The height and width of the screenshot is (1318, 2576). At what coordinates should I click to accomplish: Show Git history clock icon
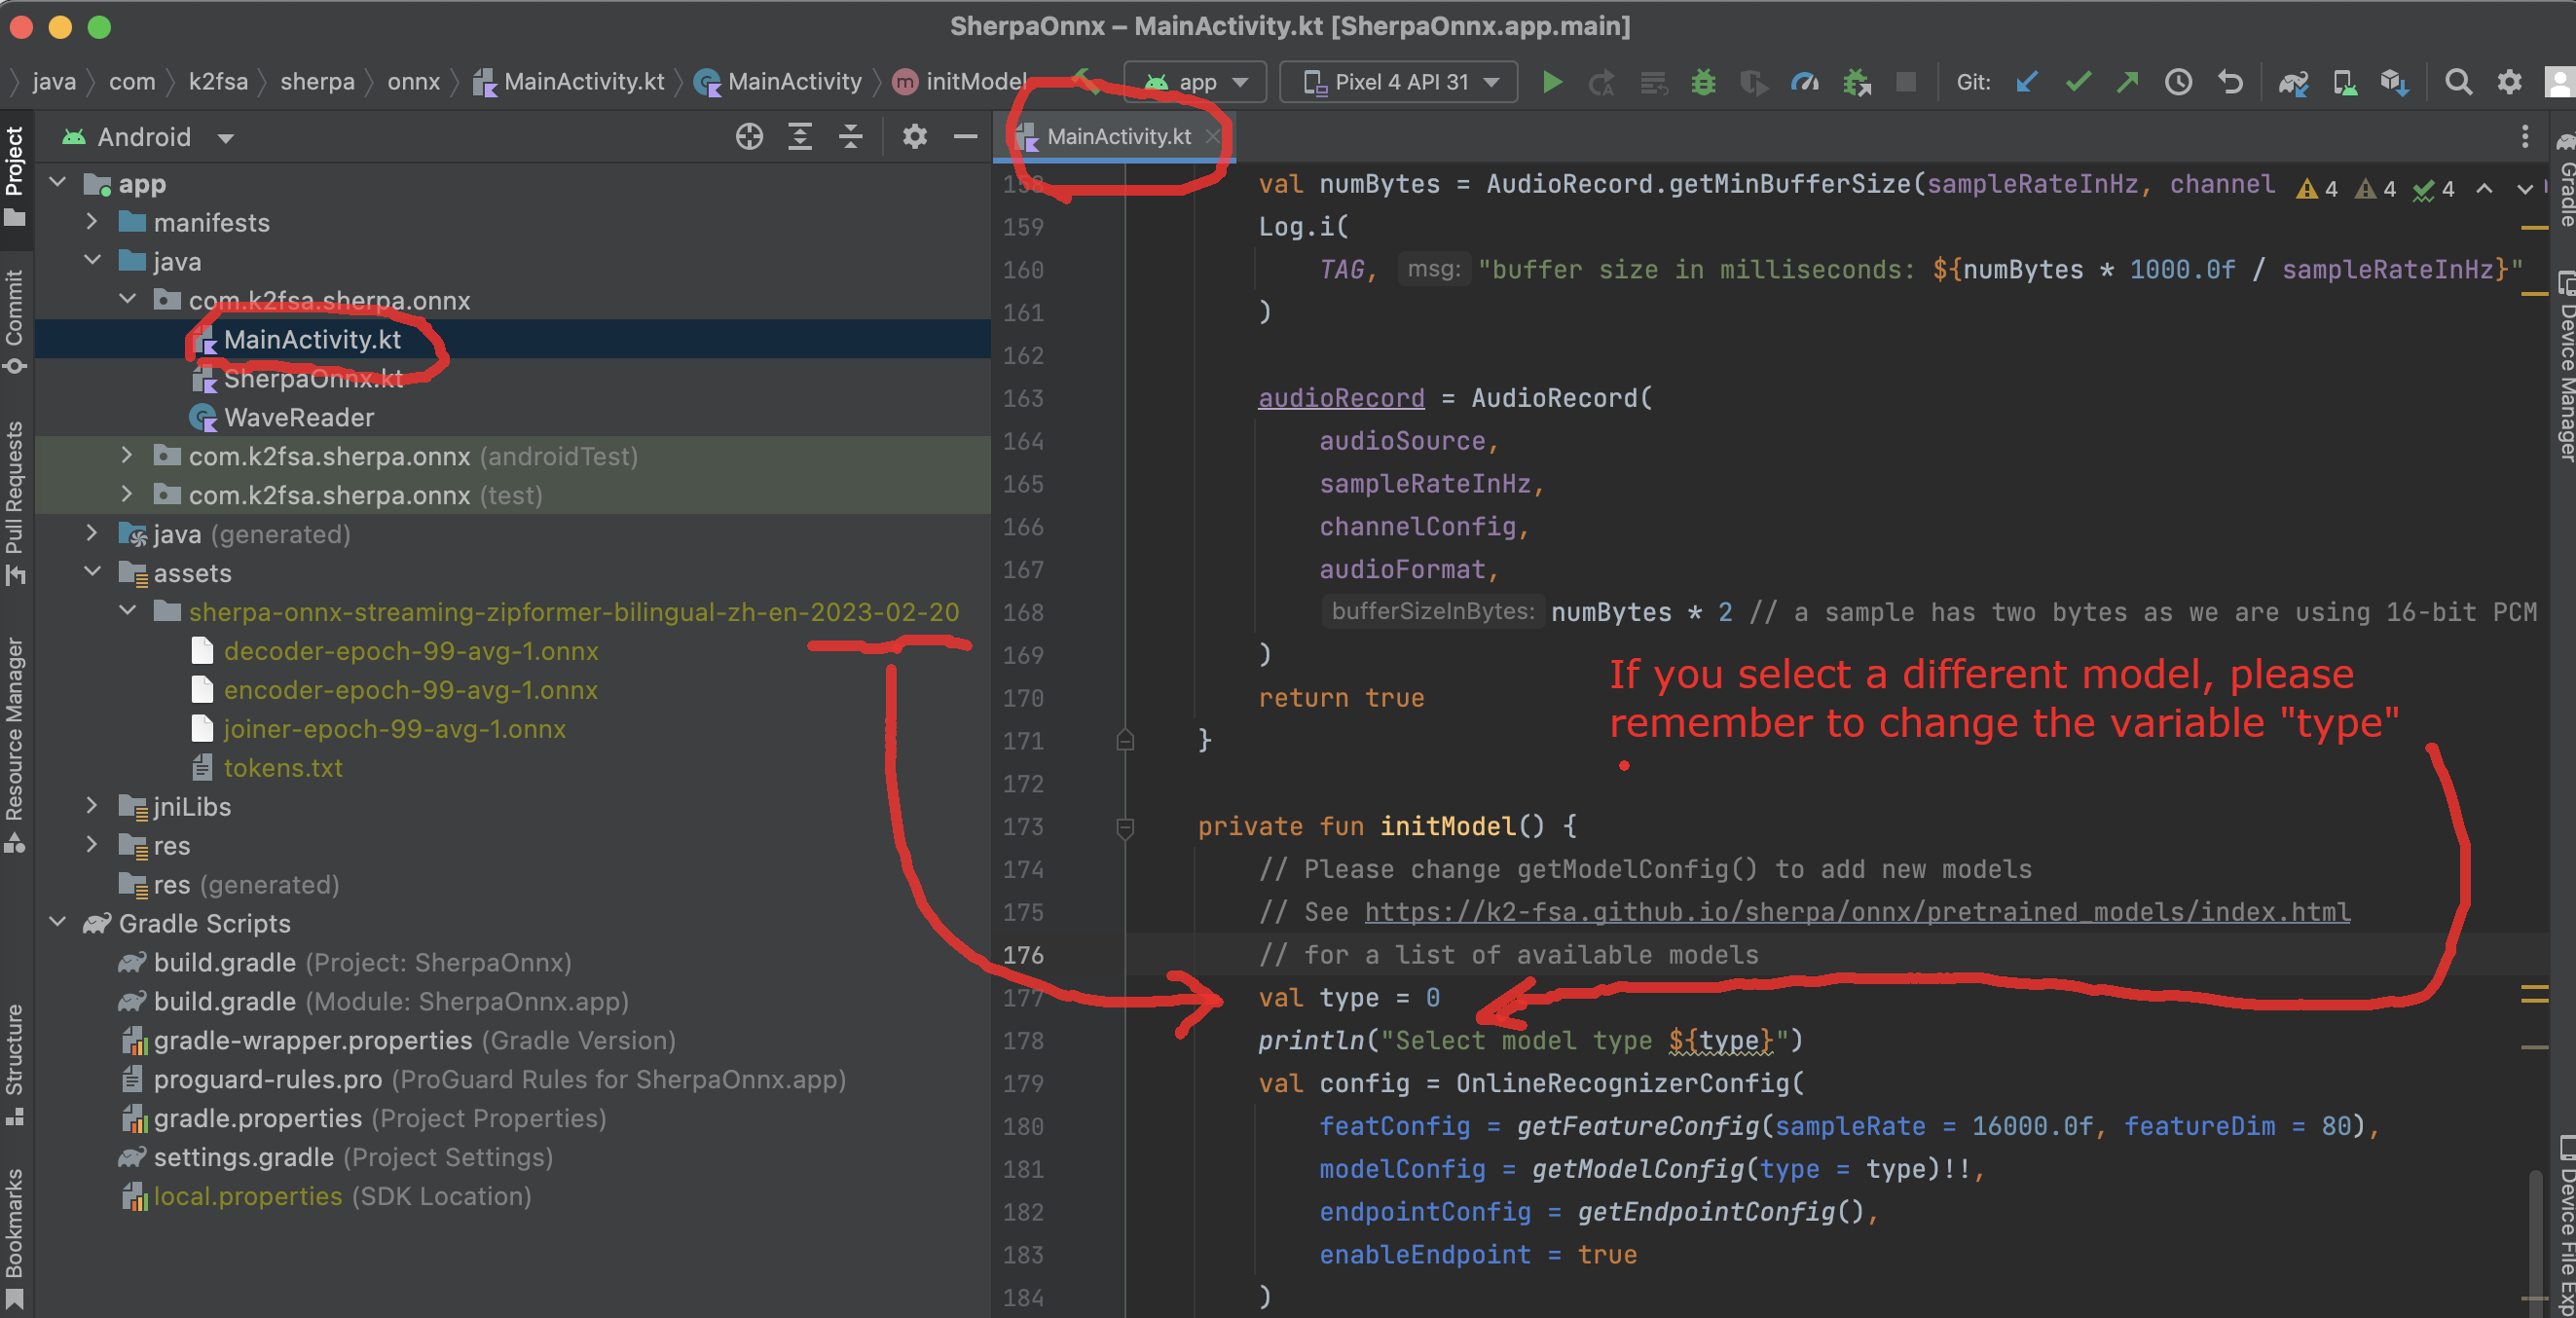coord(2178,82)
